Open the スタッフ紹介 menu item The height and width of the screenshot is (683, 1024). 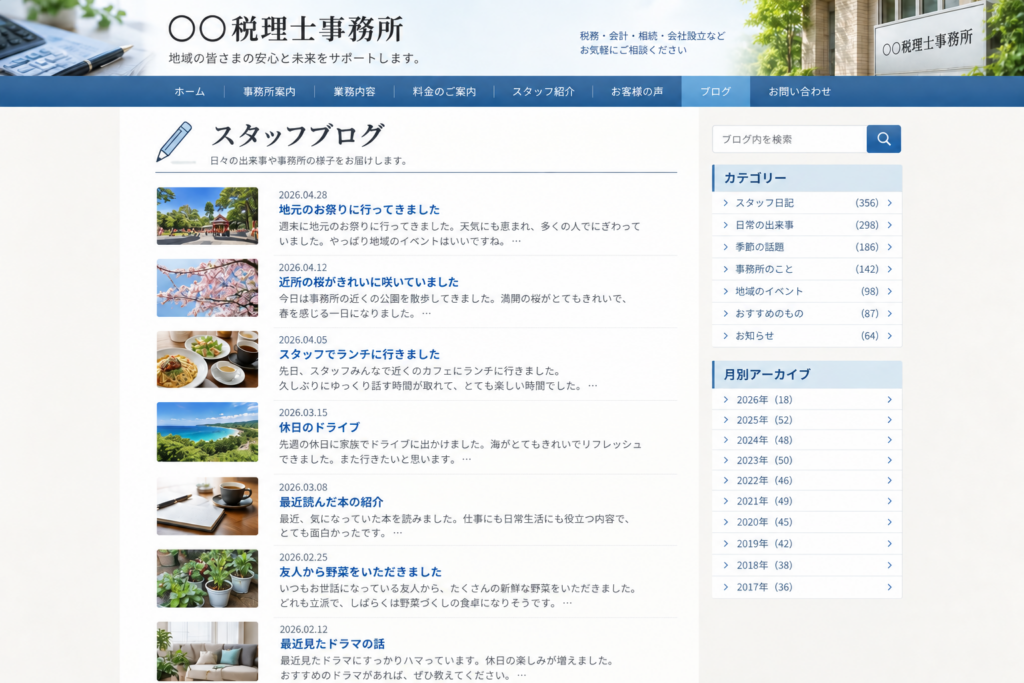point(543,91)
